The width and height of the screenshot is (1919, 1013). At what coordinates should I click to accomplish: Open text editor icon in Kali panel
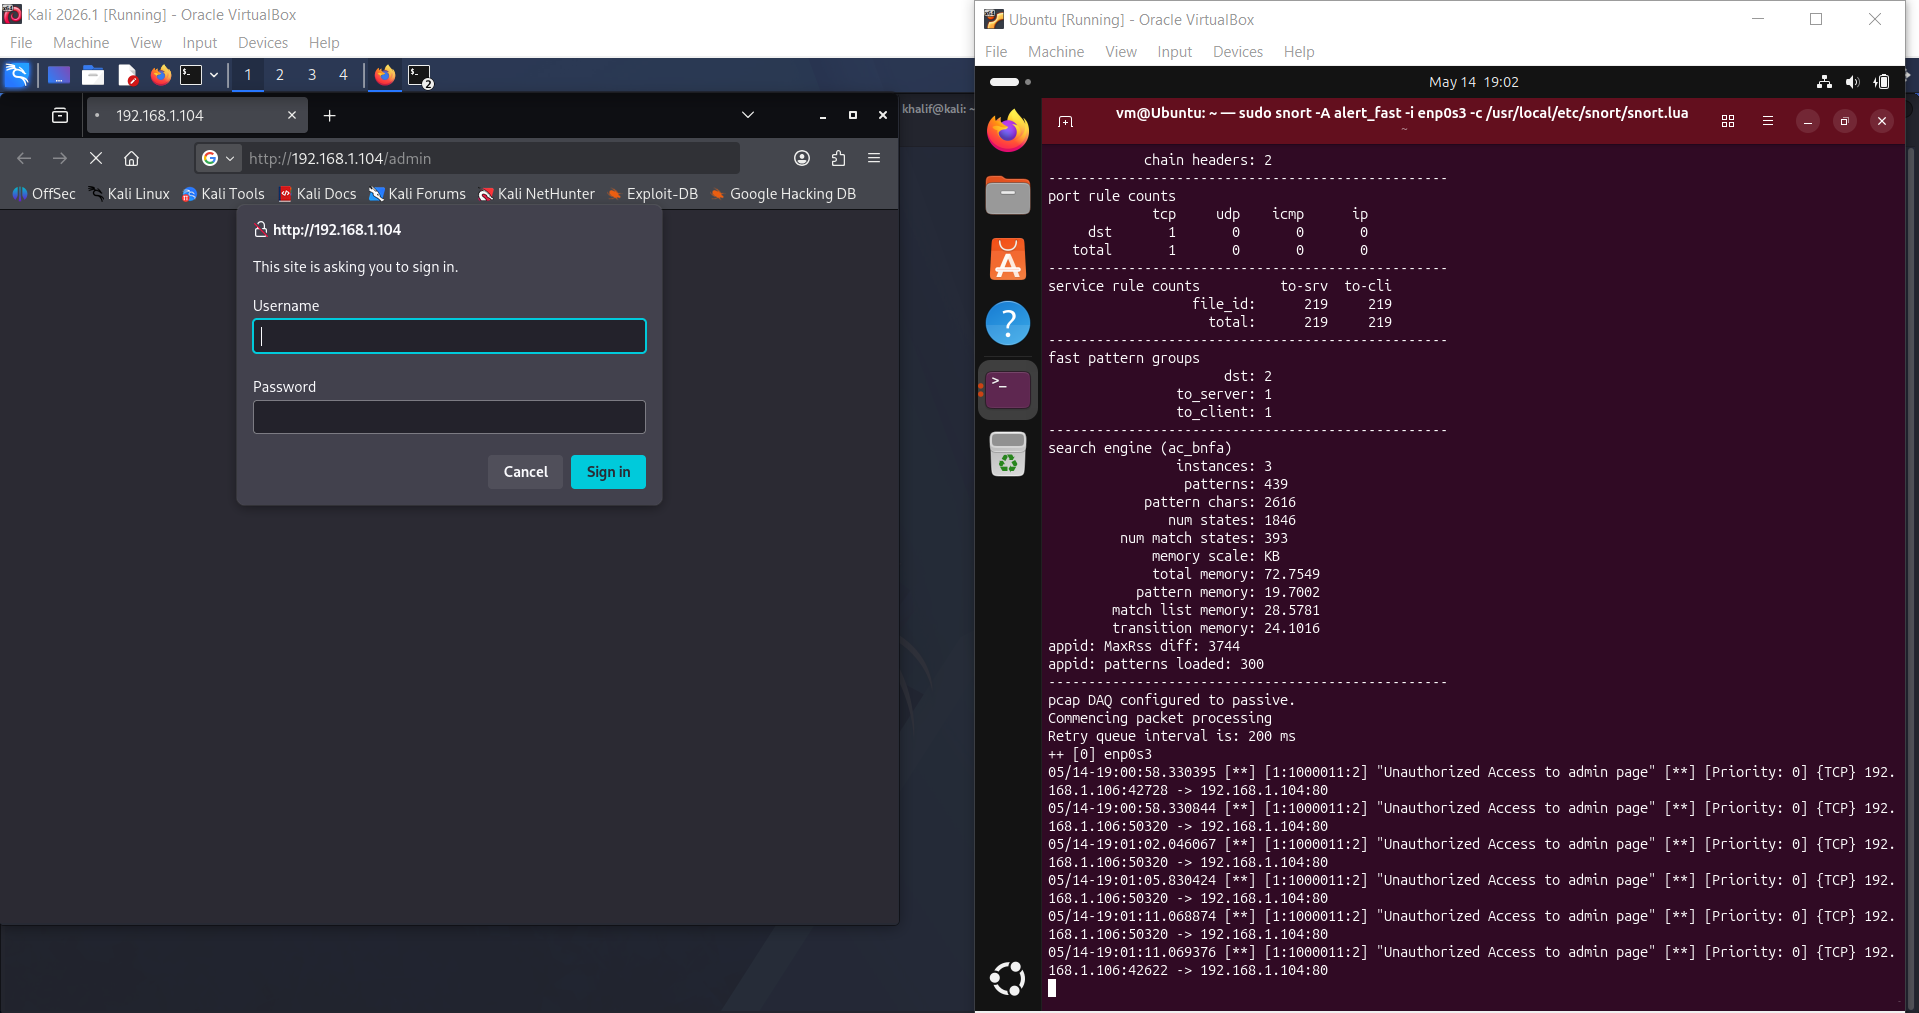127,75
